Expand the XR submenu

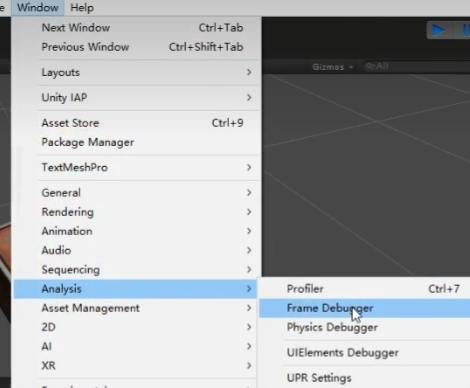pos(135,366)
